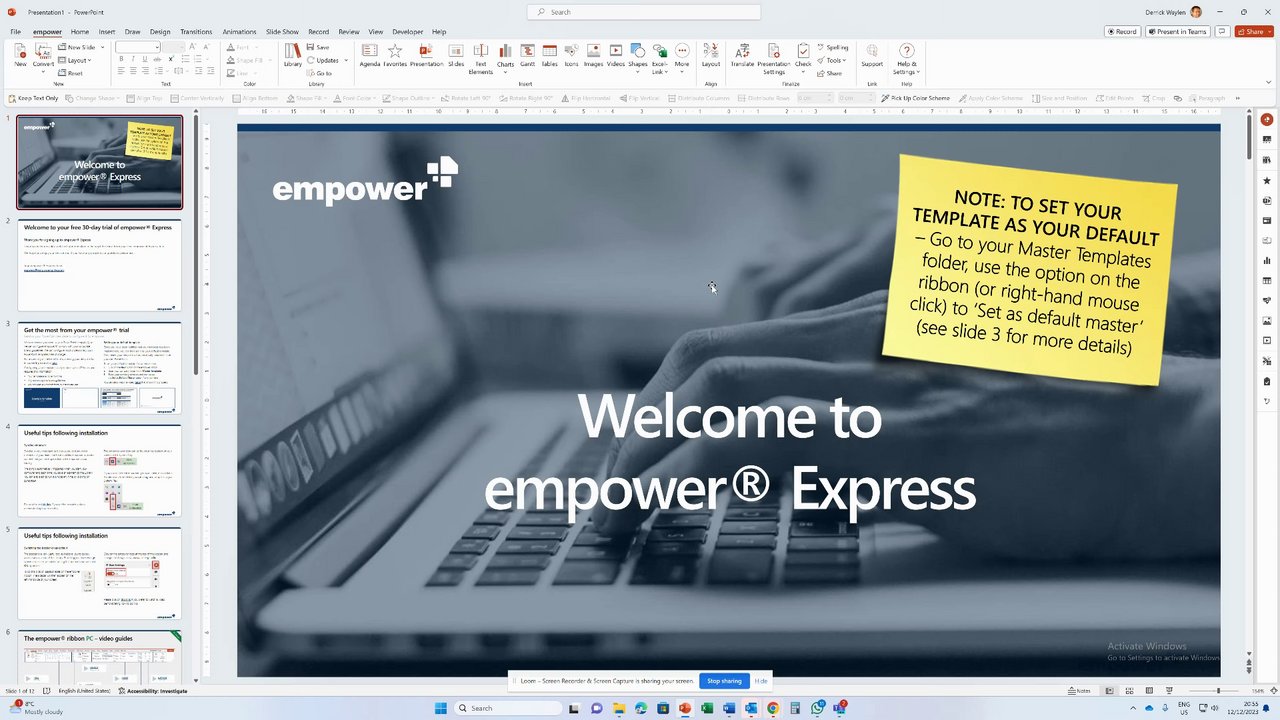The height and width of the screenshot is (720, 1280).
Task: Open the empower Library
Action: click(x=292, y=55)
